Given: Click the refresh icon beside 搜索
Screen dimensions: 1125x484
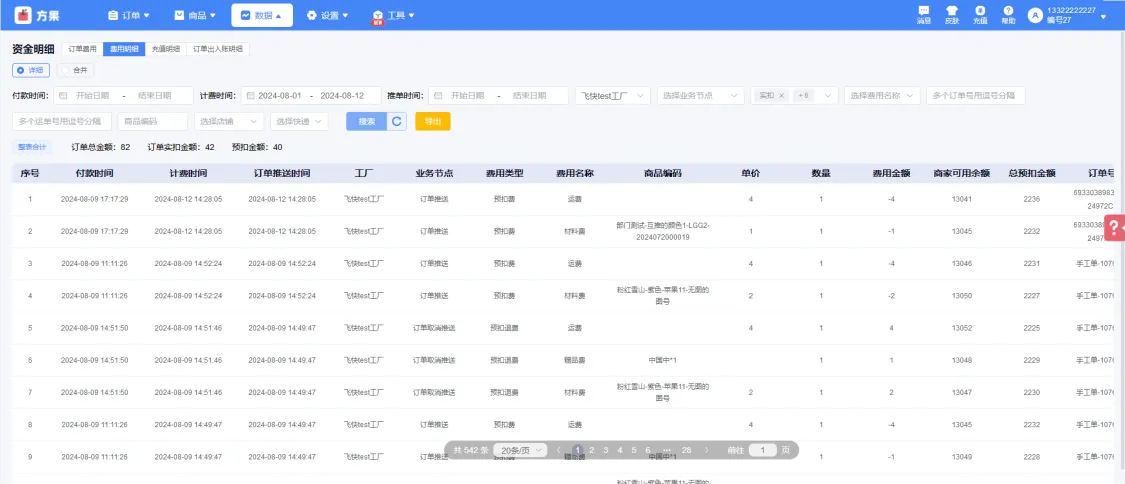Looking at the screenshot, I should 397,121.
